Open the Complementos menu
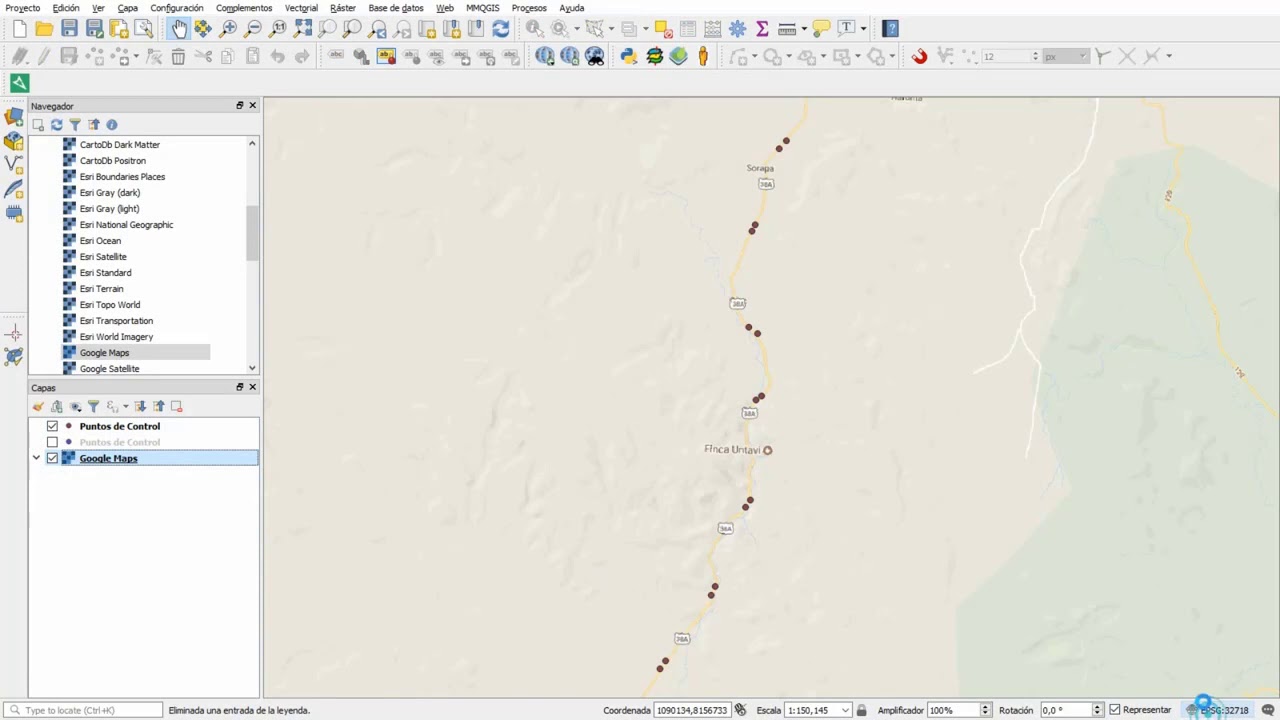The width and height of the screenshot is (1280, 720). 244,8
